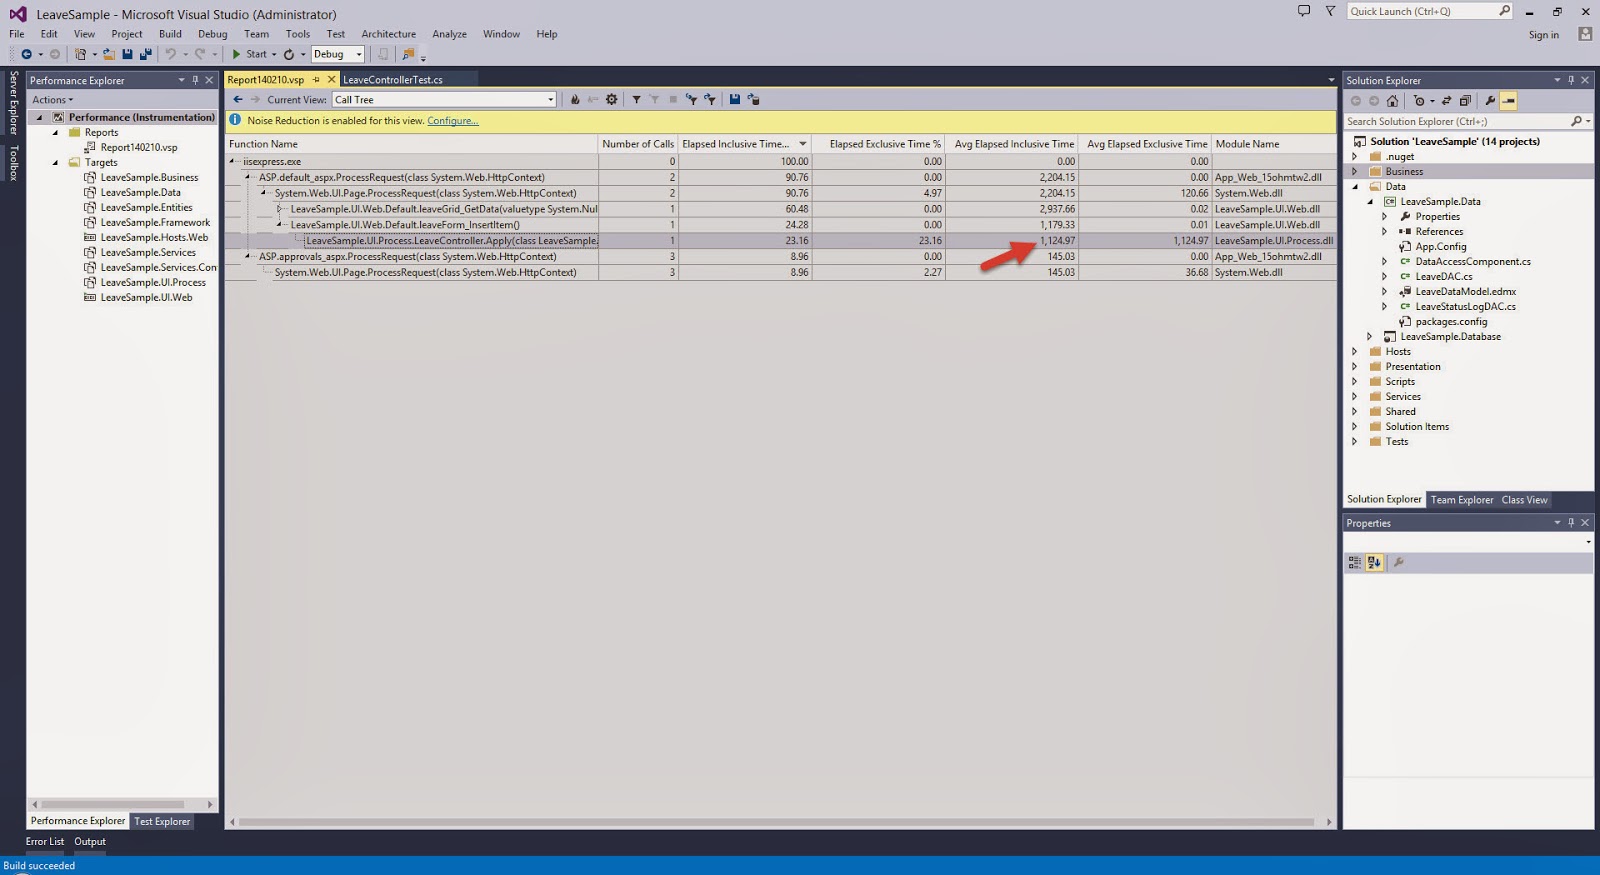The image size is (1600, 875).
Task: Open the Output tab at the bottom
Action: click(x=90, y=841)
